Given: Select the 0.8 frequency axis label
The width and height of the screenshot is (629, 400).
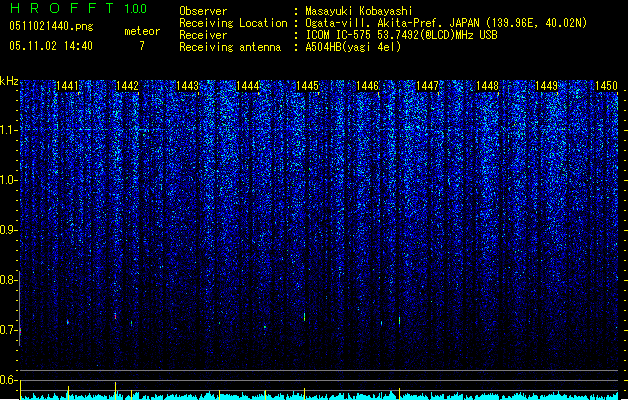Looking at the screenshot, I should pos(9,280).
